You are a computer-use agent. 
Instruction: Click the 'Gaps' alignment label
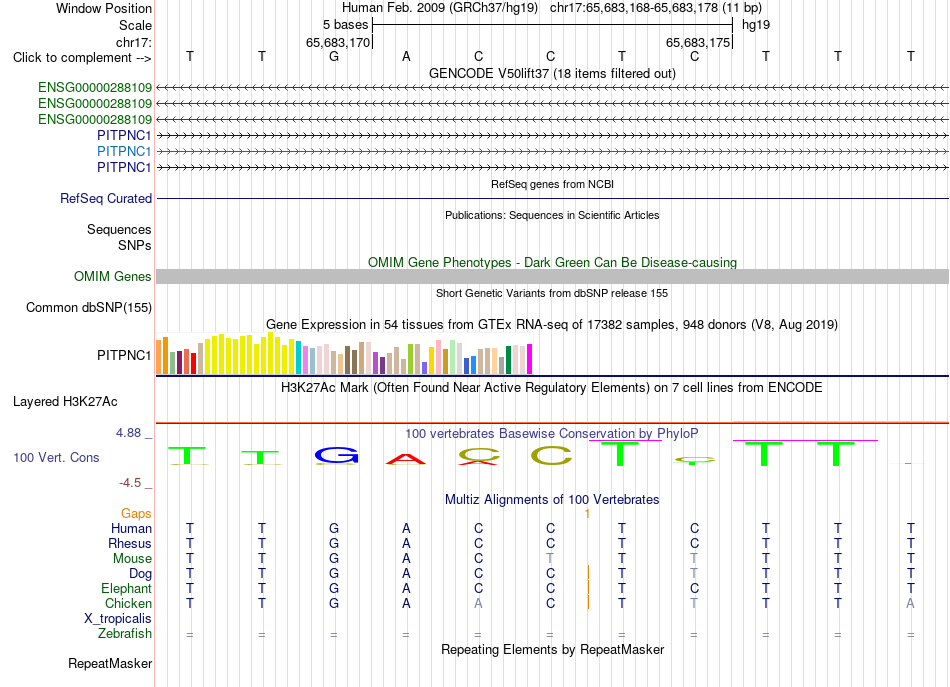(136, 514)
